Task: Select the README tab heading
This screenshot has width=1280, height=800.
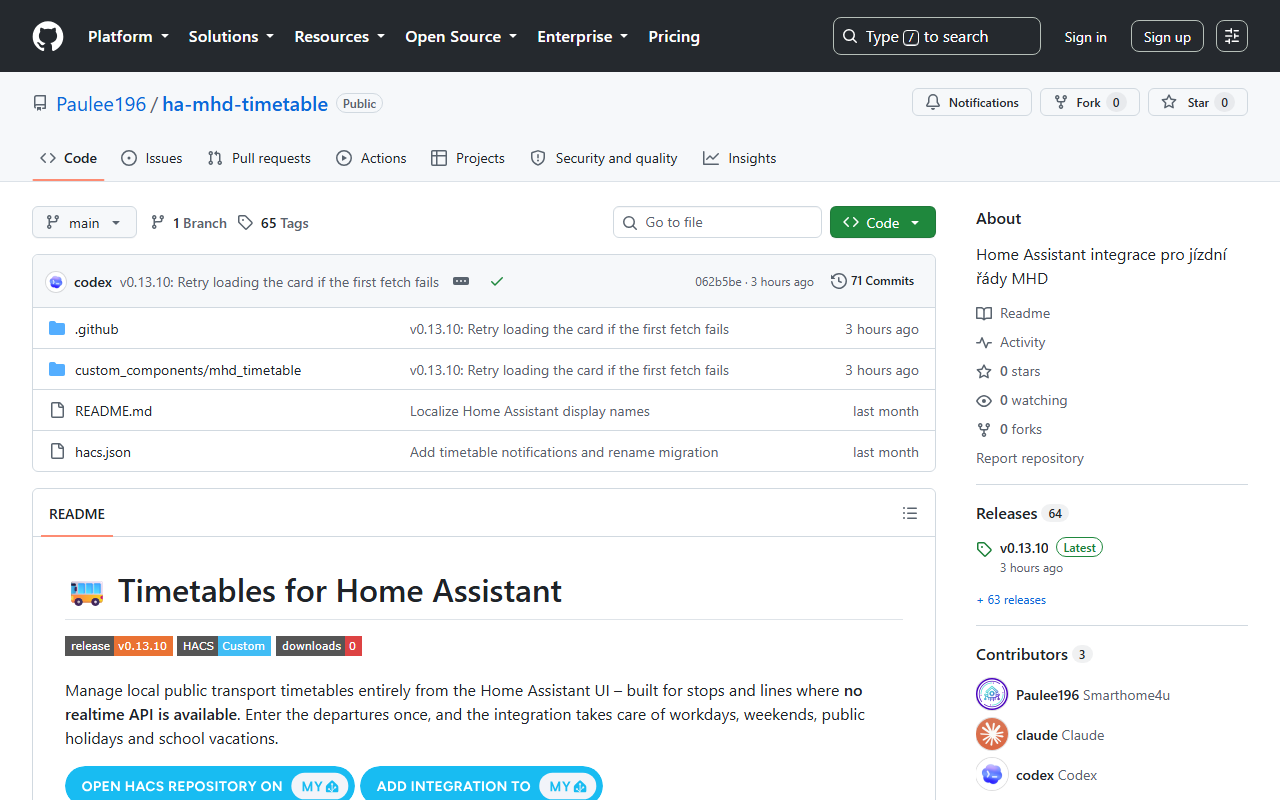Action: tap(77, 514)
